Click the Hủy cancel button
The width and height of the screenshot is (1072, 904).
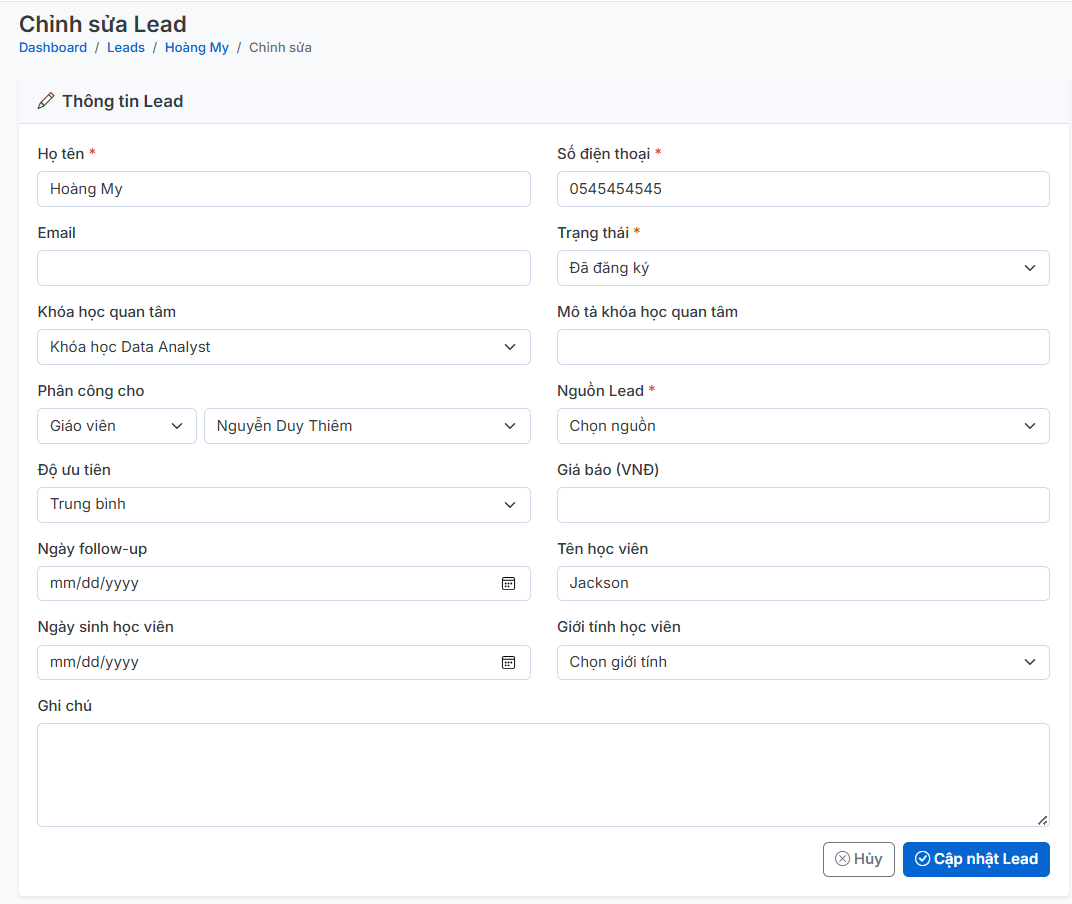pyautogui.click(x=858, y=859)
